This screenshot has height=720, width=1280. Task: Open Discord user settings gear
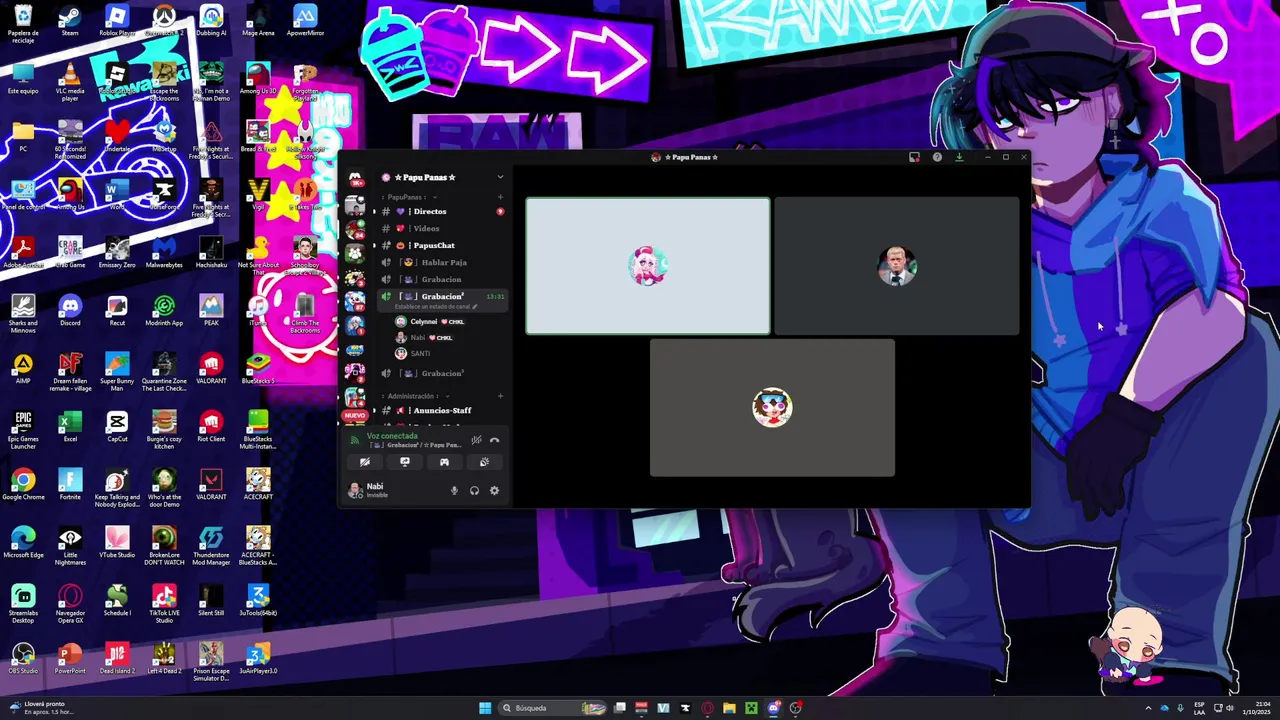point(494,490)
